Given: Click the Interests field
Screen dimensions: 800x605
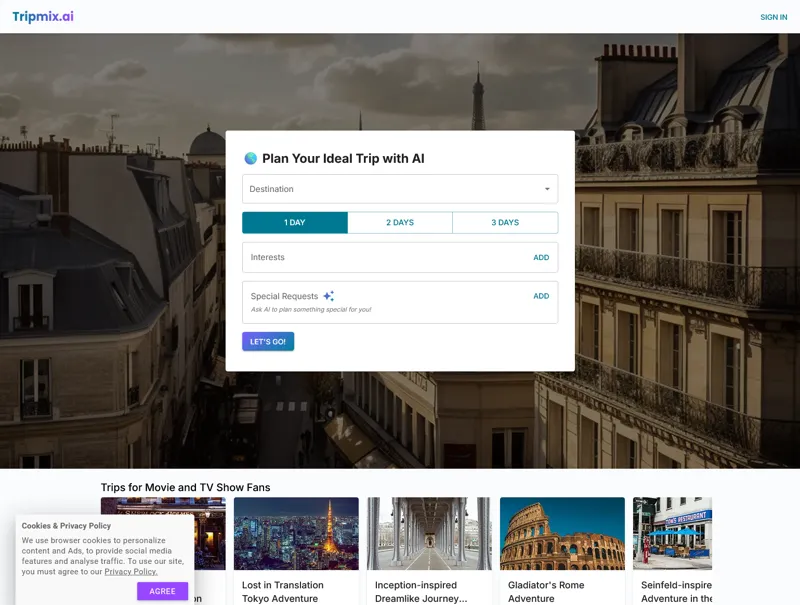Looking at the screenshot, I should point(400,258).
